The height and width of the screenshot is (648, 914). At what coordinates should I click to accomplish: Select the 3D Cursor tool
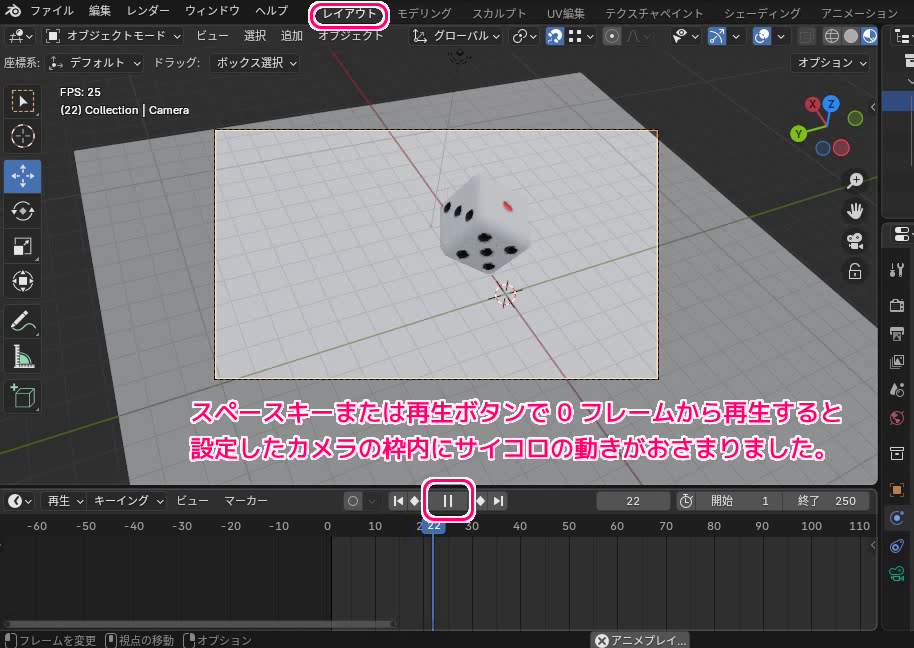click(x=22, y=137)
